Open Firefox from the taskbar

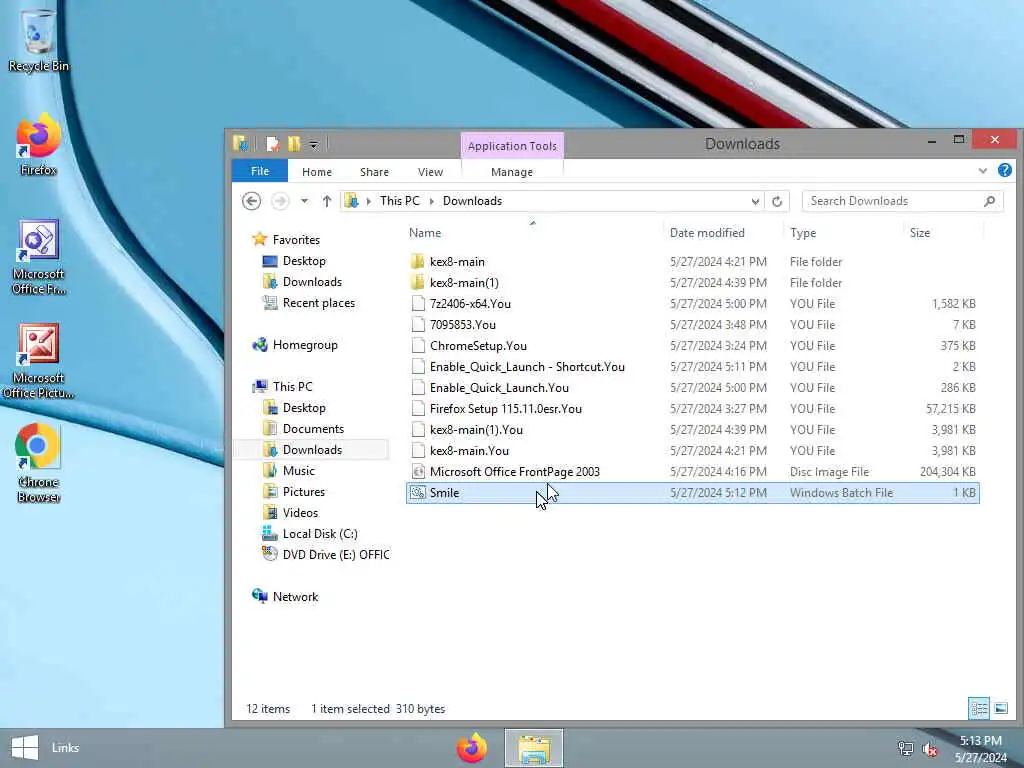(x=472, y=748)
